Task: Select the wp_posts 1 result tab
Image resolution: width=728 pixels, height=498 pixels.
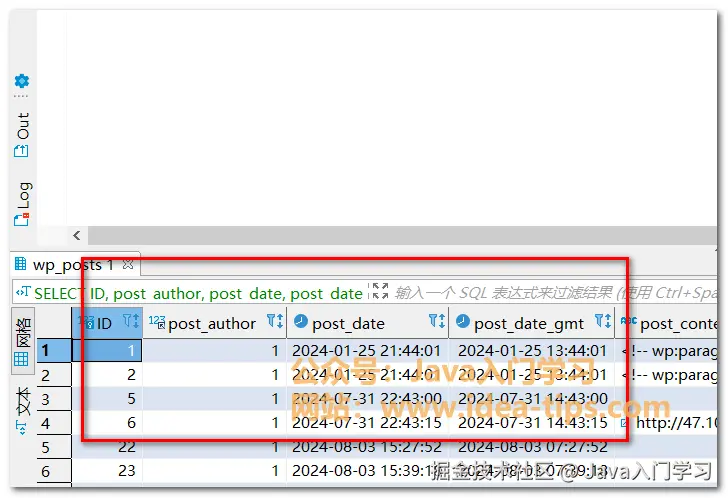Action: [x=73, y=265]
